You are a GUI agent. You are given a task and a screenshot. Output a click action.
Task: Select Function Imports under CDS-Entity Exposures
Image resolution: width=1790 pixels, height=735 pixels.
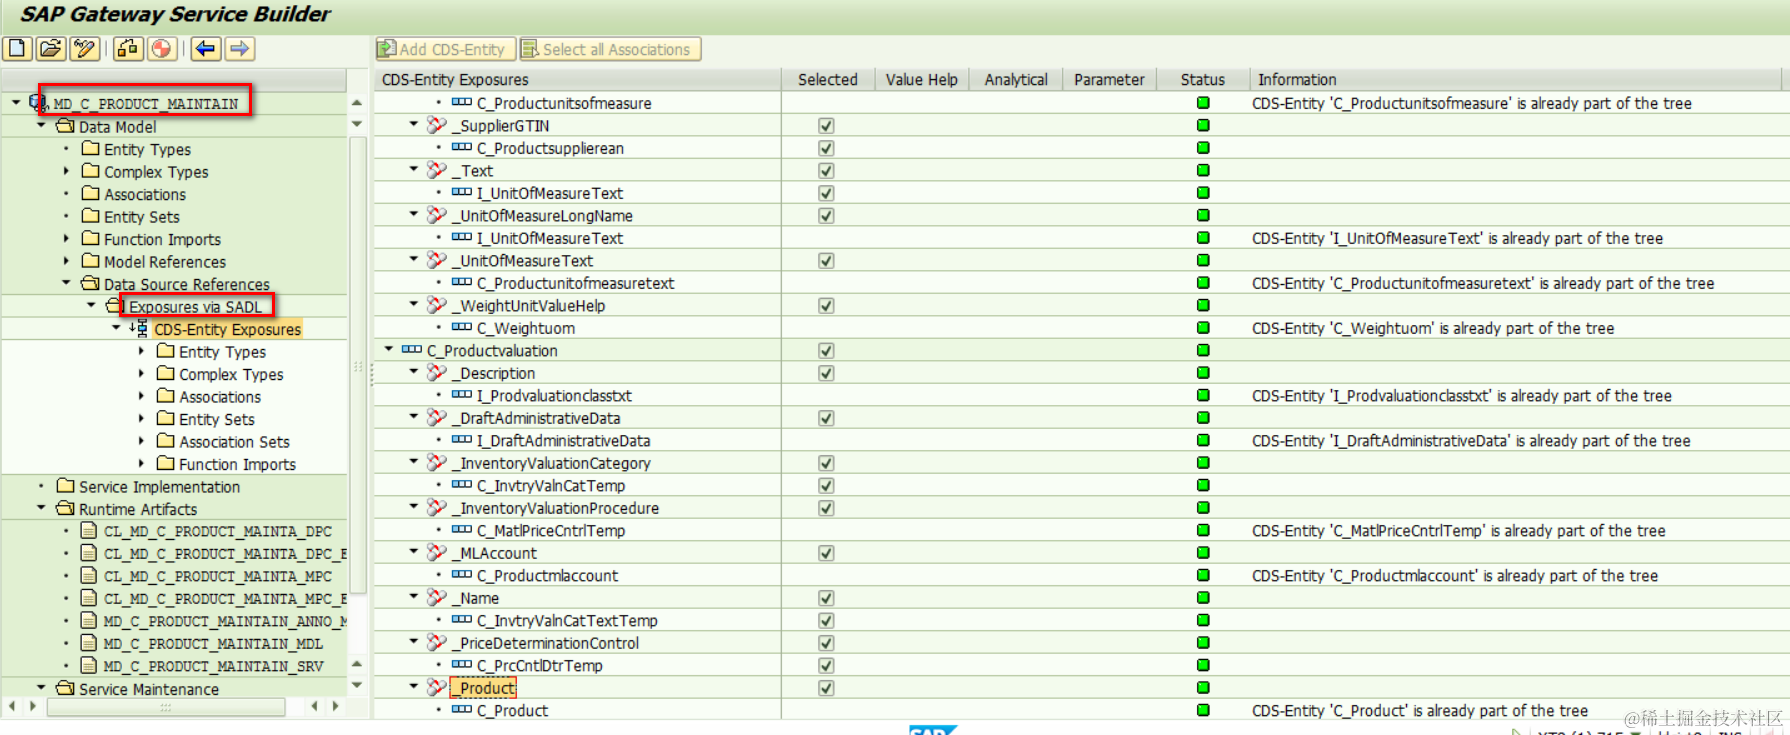click(237, 464)
